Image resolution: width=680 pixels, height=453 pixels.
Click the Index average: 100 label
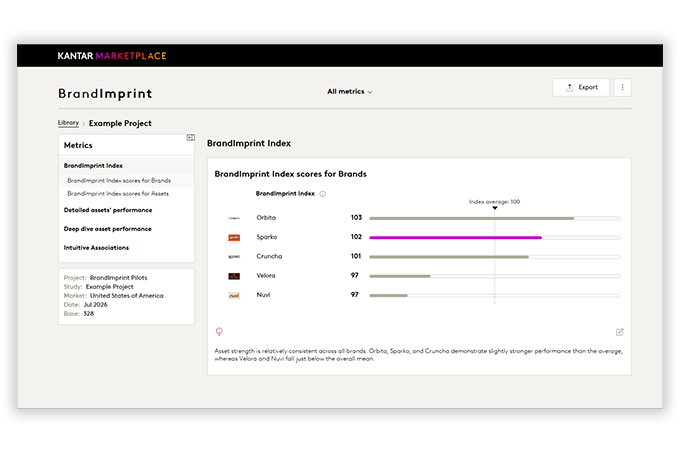[x=494, y=202]
